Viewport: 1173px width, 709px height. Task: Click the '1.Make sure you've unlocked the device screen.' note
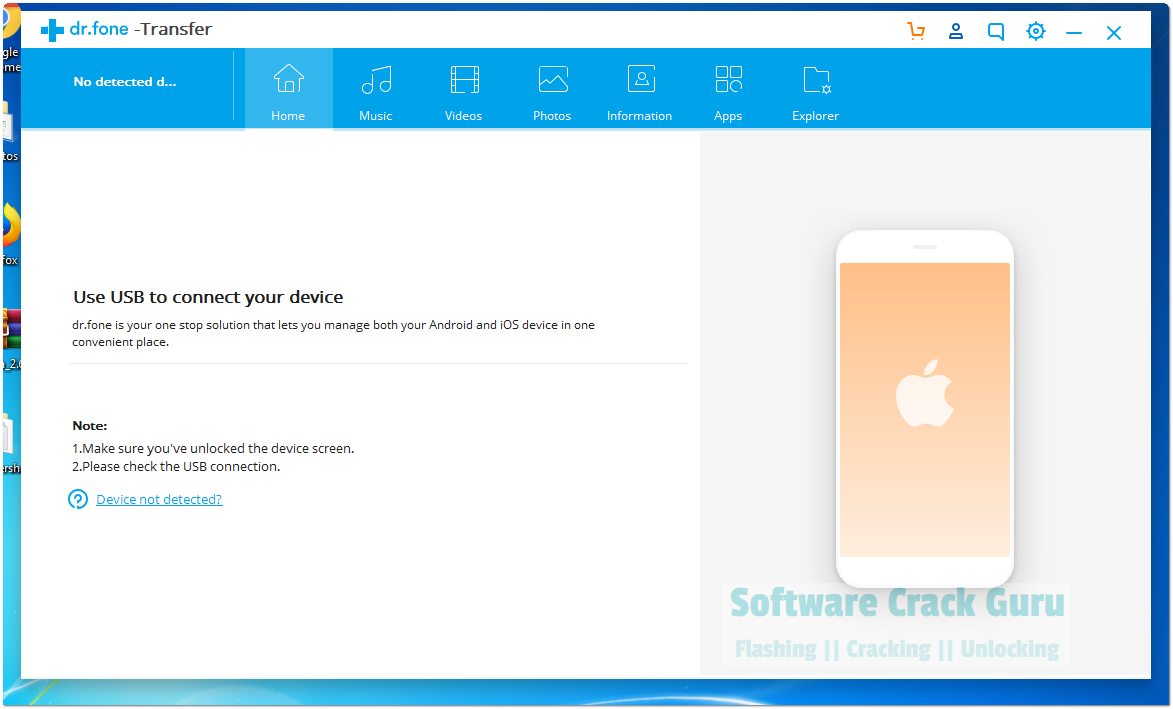(x=213, y=449)
